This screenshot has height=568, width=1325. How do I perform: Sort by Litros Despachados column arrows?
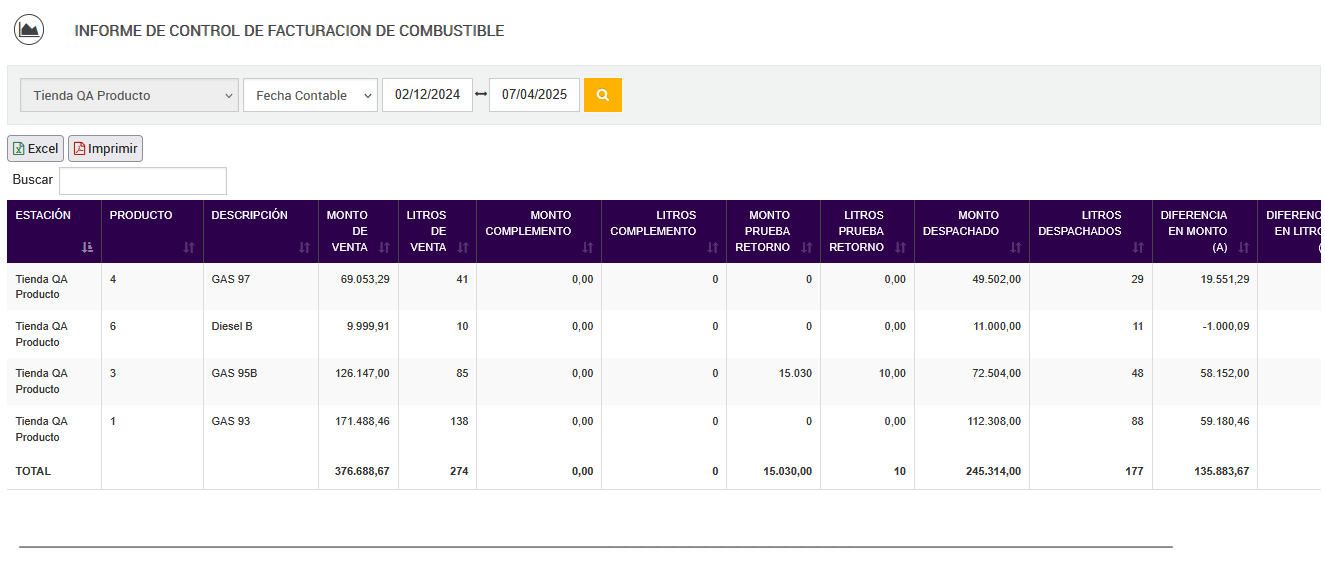1138,247
